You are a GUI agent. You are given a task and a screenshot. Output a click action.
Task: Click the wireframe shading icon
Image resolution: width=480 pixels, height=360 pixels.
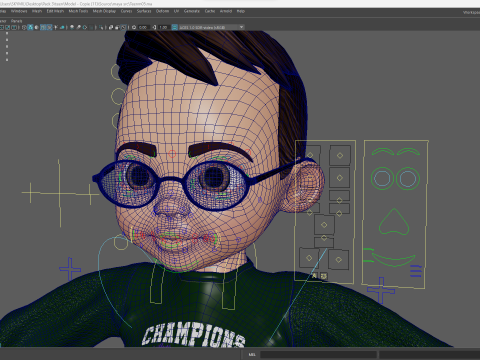24,27
